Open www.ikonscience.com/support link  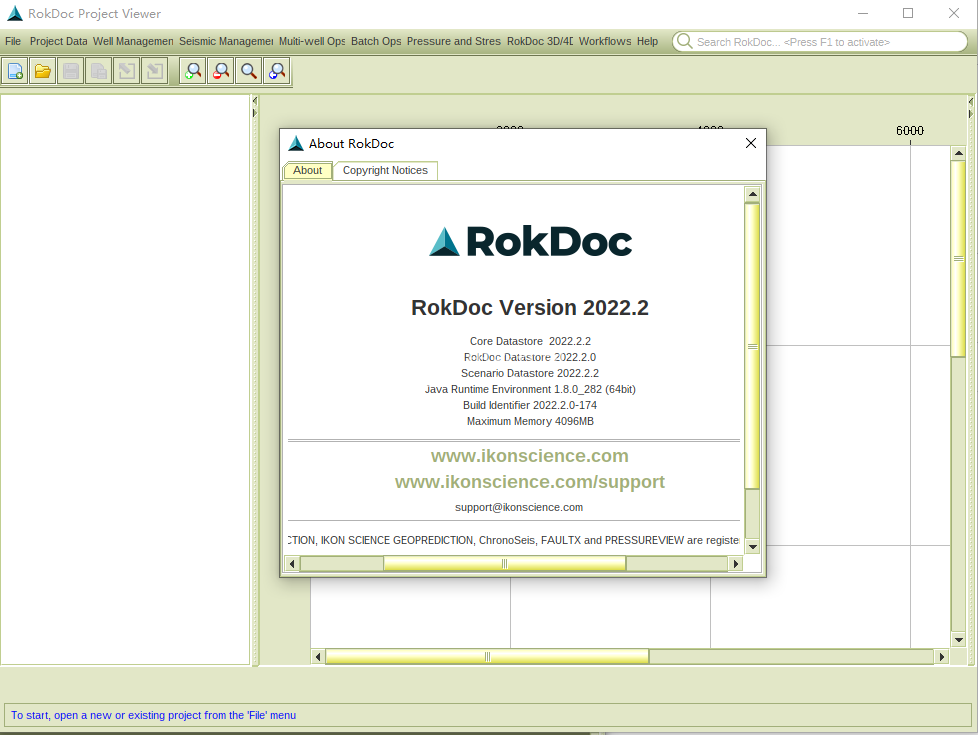click(530, 482)
